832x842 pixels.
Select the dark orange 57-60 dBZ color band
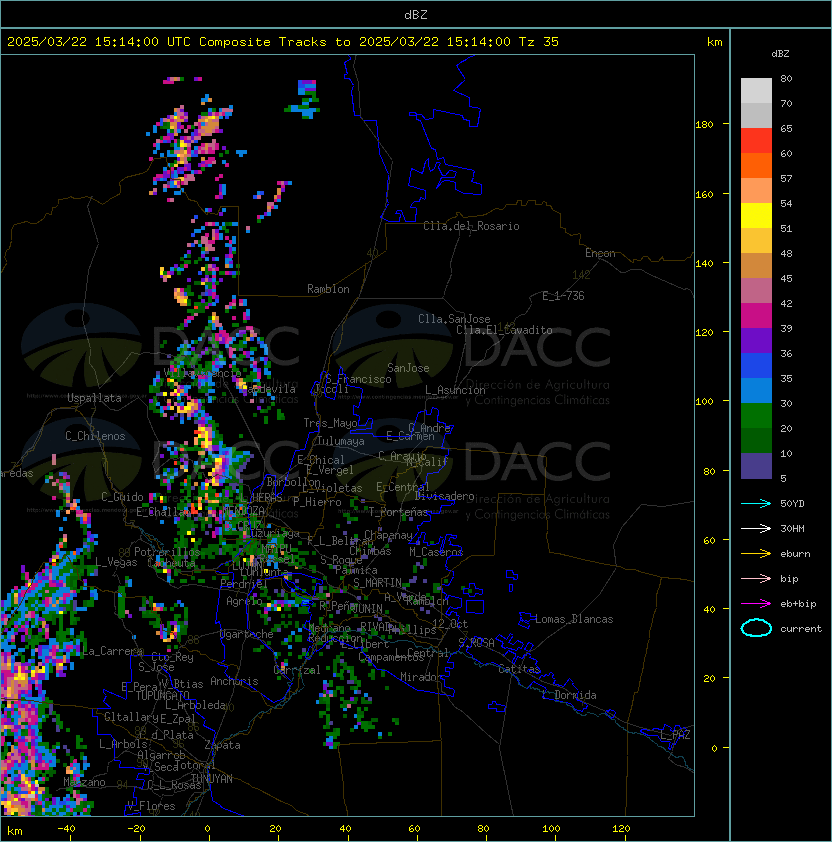756,165
